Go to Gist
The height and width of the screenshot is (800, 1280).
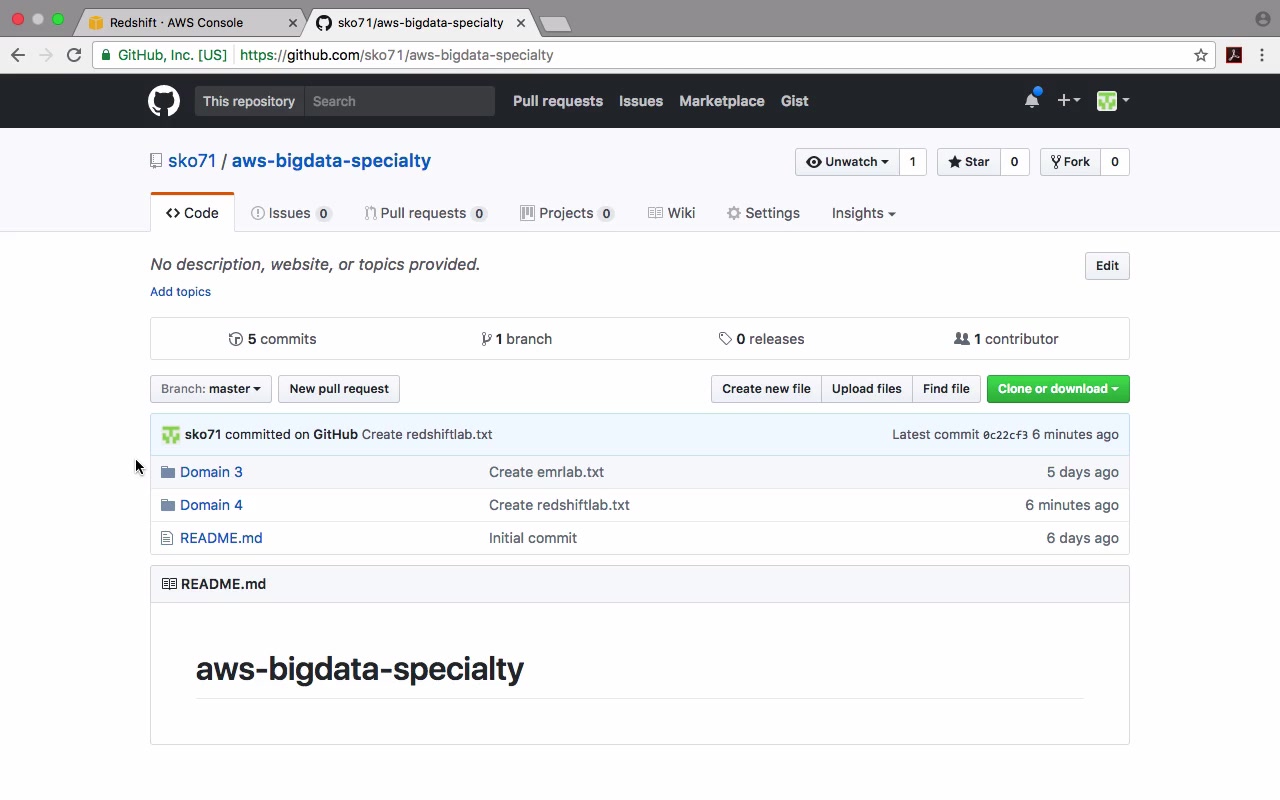[795, 101]
